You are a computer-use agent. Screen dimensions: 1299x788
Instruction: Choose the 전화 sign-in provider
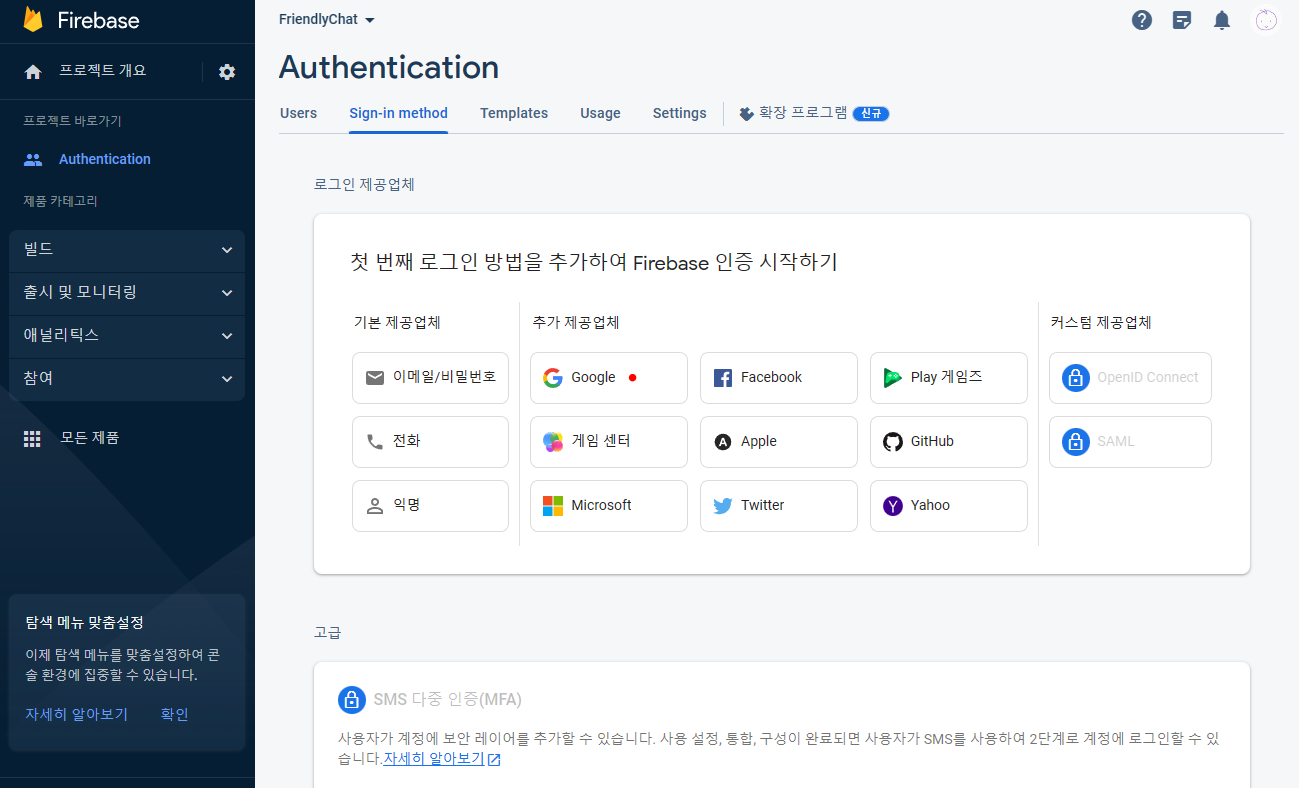[430, 442]
